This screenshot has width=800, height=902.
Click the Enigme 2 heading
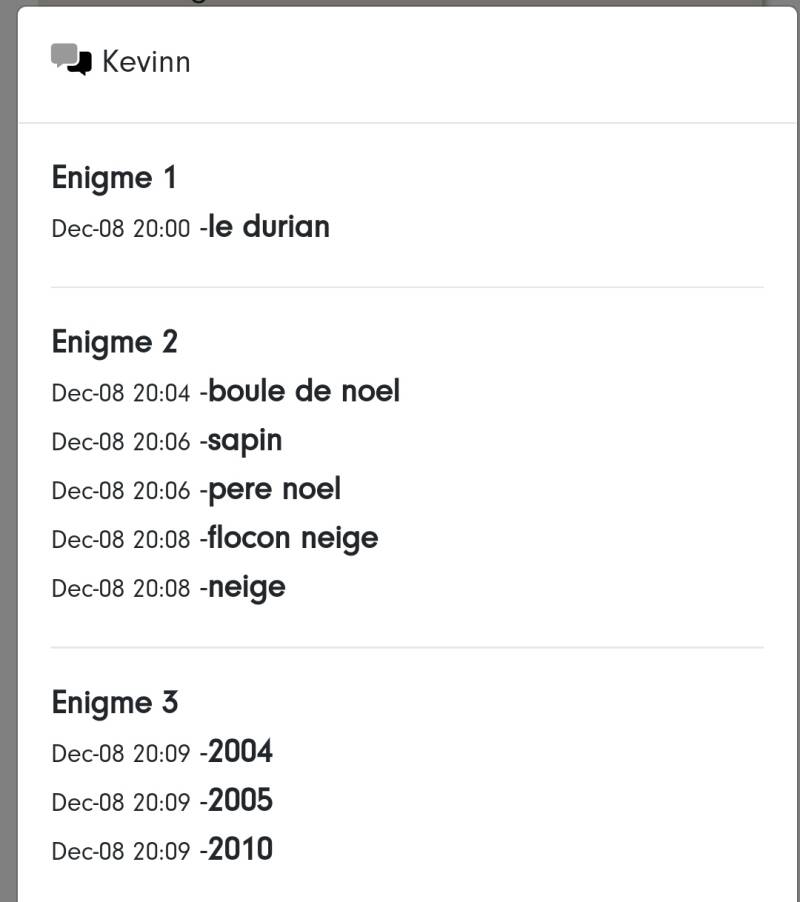click(114, 342)
